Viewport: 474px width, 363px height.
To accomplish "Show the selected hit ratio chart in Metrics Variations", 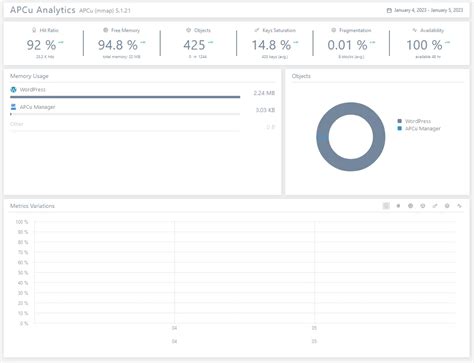I will [x=386, y=206].
